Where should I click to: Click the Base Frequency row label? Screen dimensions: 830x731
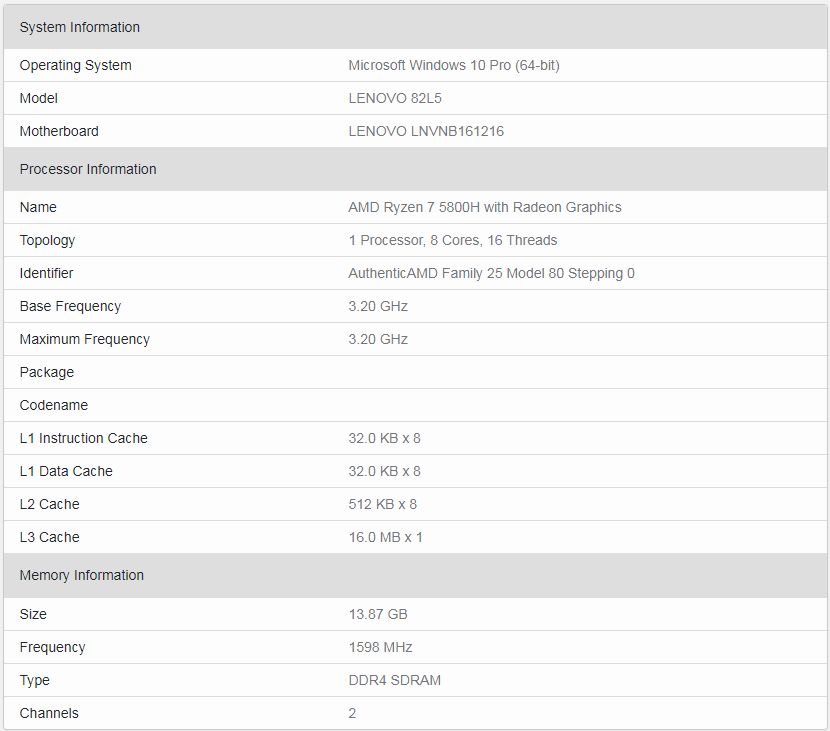(70, 306)
